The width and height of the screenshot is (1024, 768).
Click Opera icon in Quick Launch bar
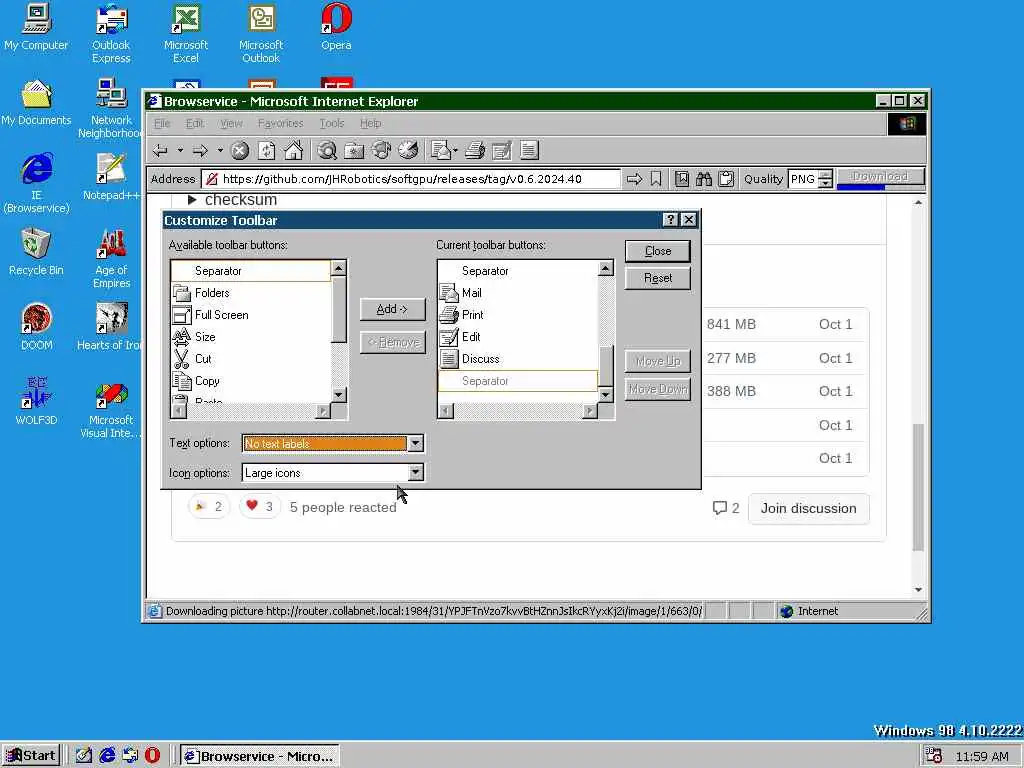point(152,756)
